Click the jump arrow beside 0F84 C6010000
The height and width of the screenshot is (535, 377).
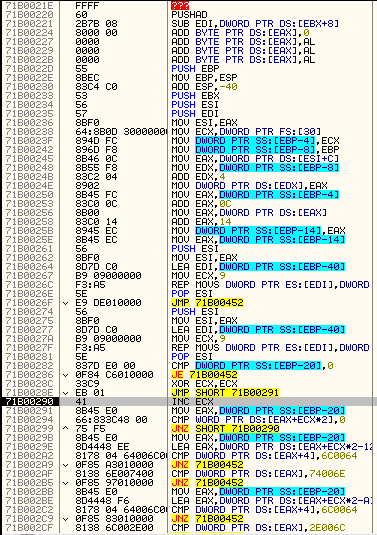point(66,375)
